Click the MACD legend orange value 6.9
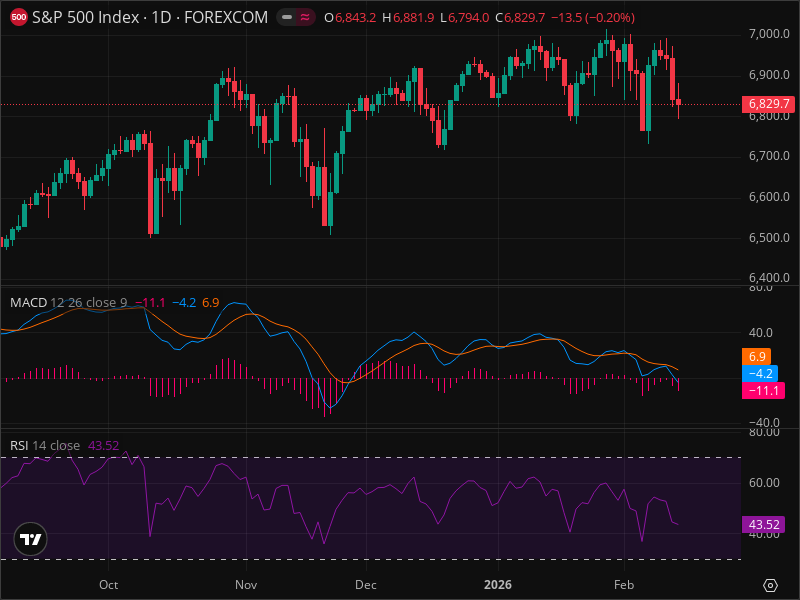Viewport: 800px width, 600px height. (x=211, y=303)
